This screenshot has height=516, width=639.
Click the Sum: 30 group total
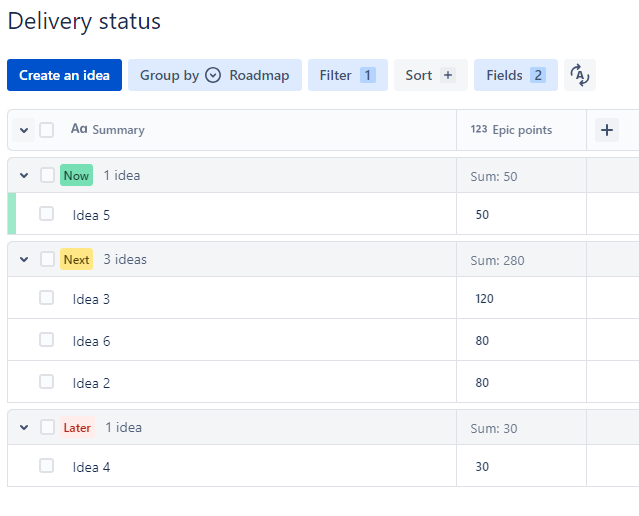(x=494, y=428)
